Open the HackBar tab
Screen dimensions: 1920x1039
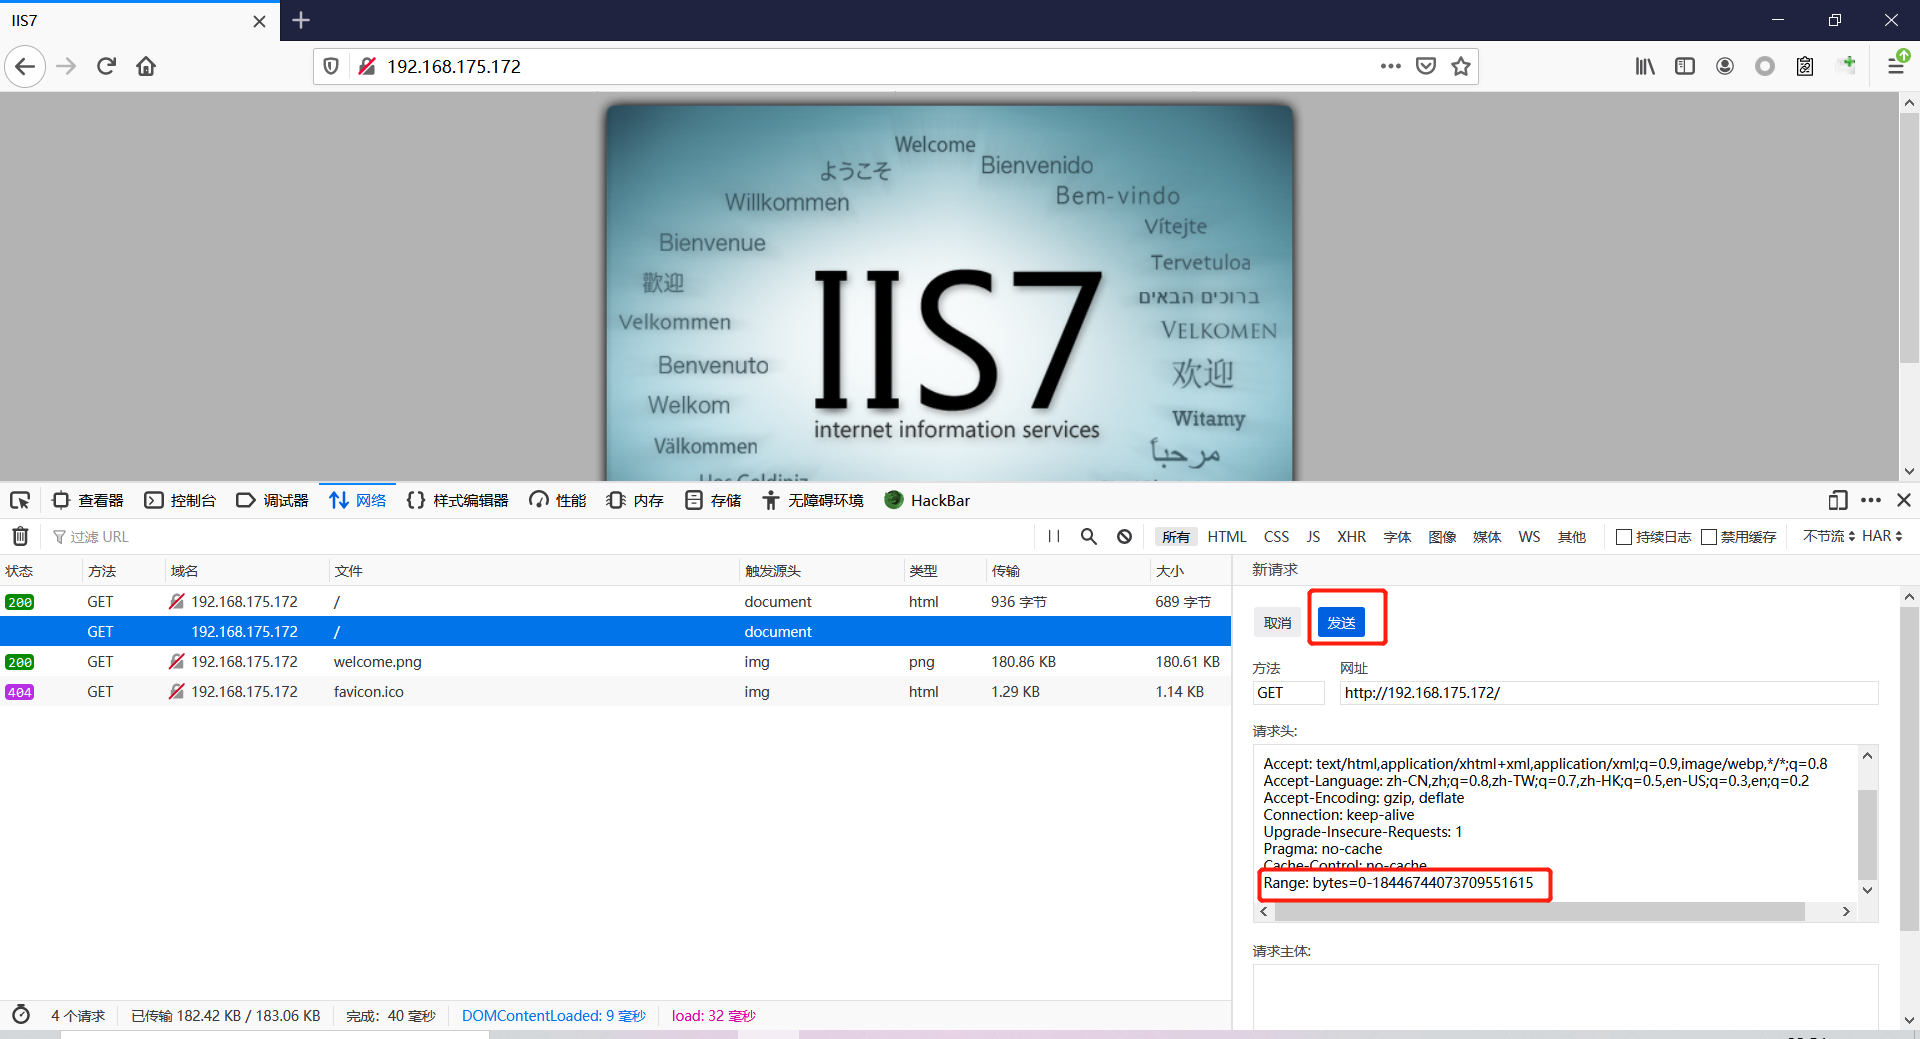tap(927, 500)
